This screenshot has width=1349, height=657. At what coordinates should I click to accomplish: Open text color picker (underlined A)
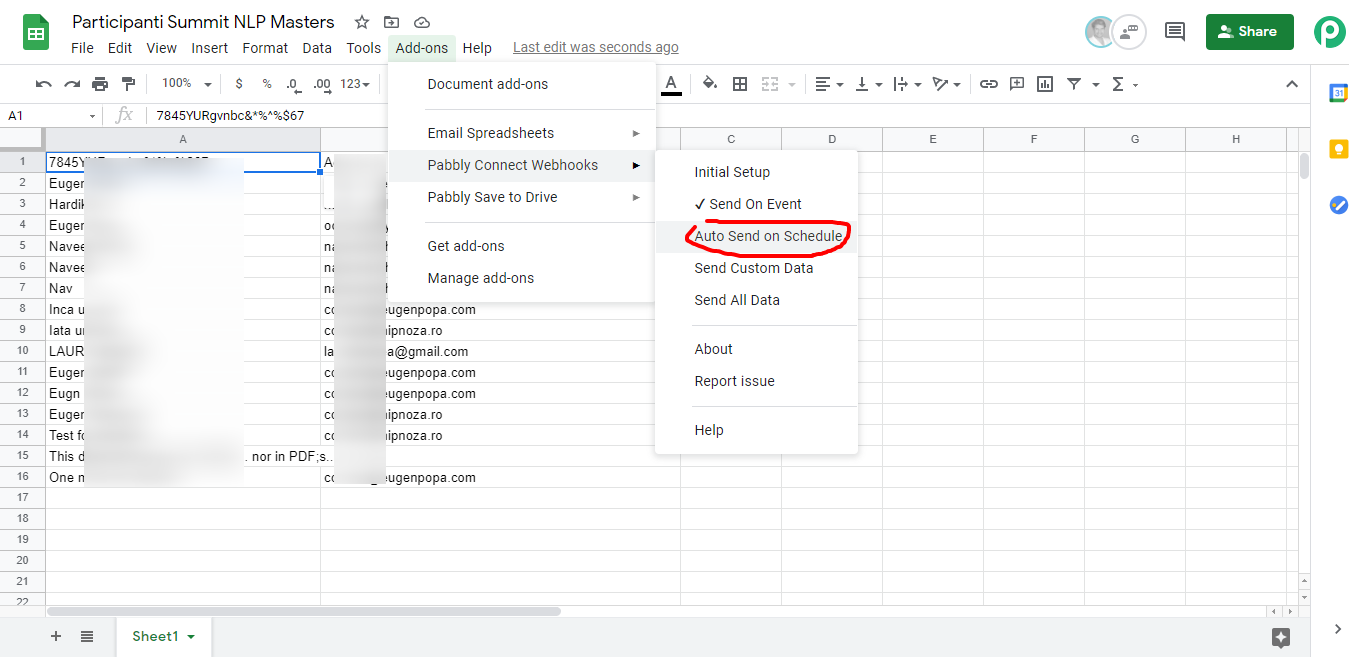(x=671, y=84)
